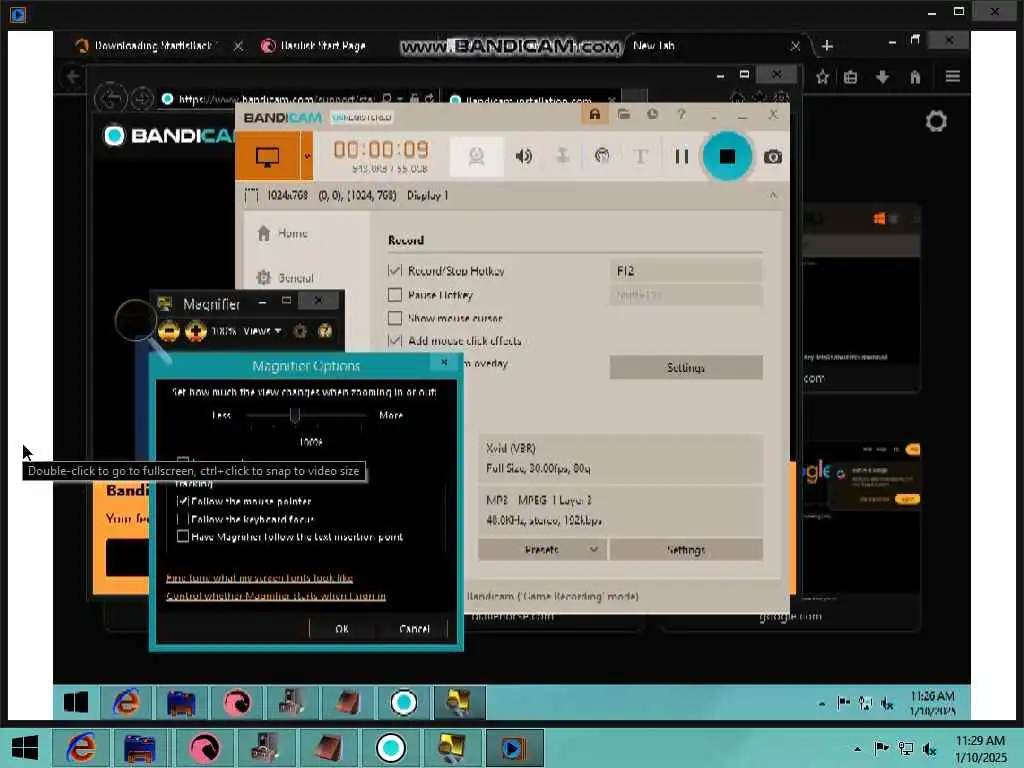Open the browser downloads arrow icon
This screenshot has height=768, width=1024.
[882, 77]
